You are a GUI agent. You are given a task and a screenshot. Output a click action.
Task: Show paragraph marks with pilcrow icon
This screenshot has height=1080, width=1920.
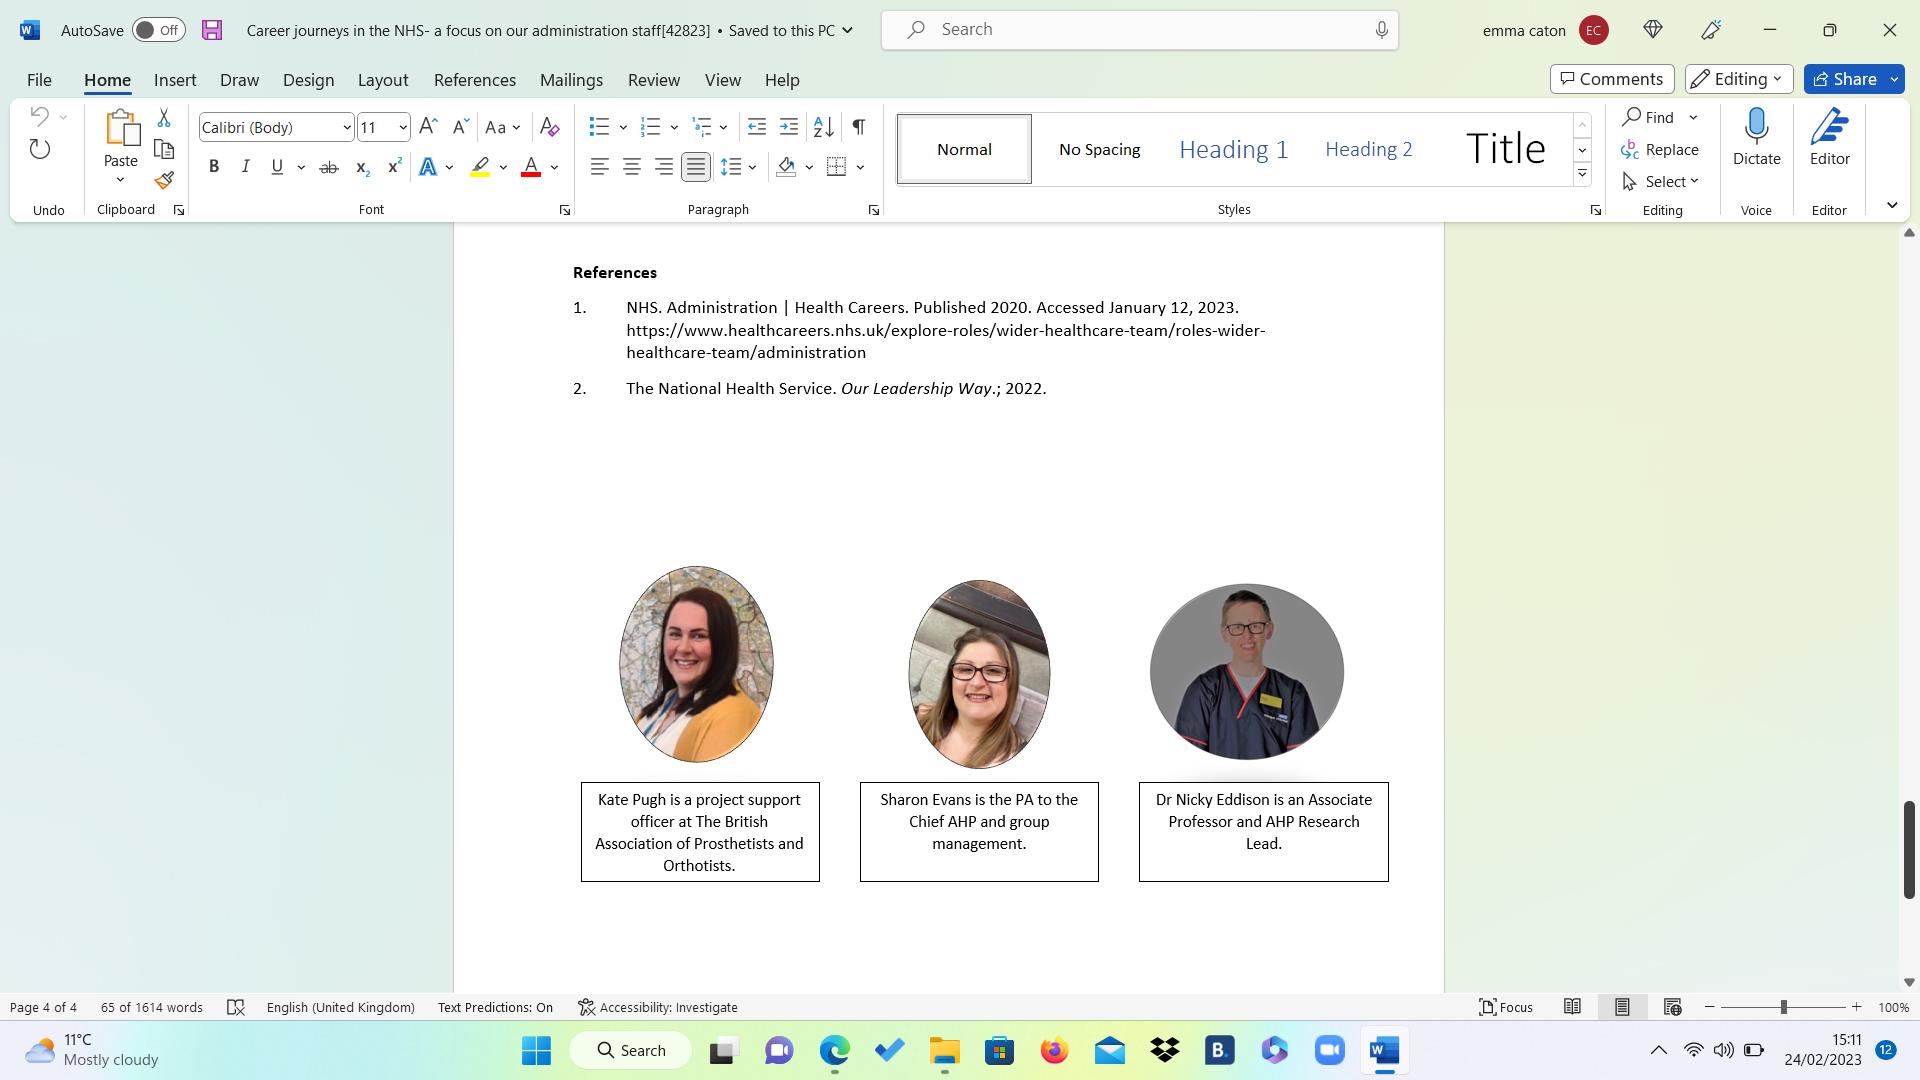pos(858,127)
